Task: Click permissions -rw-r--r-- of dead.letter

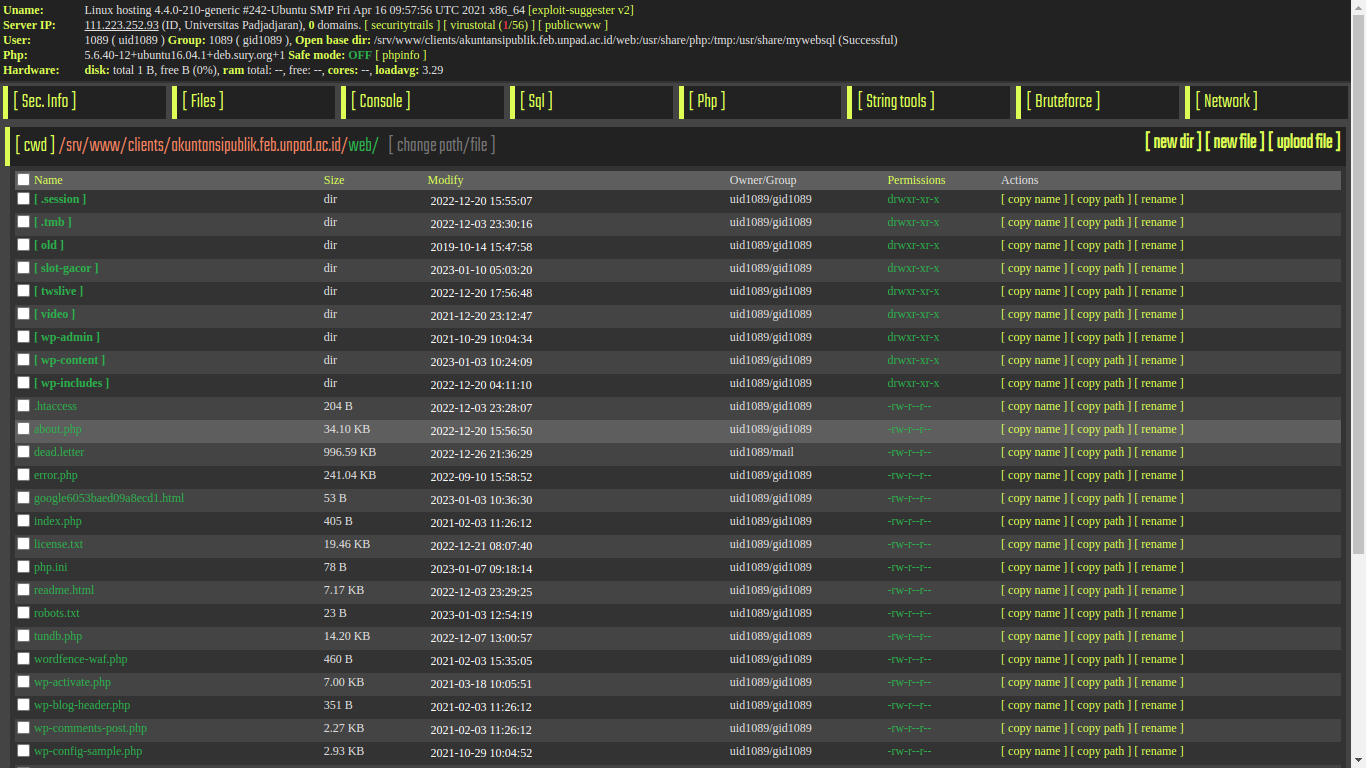Action: click(x=909, y=452)
